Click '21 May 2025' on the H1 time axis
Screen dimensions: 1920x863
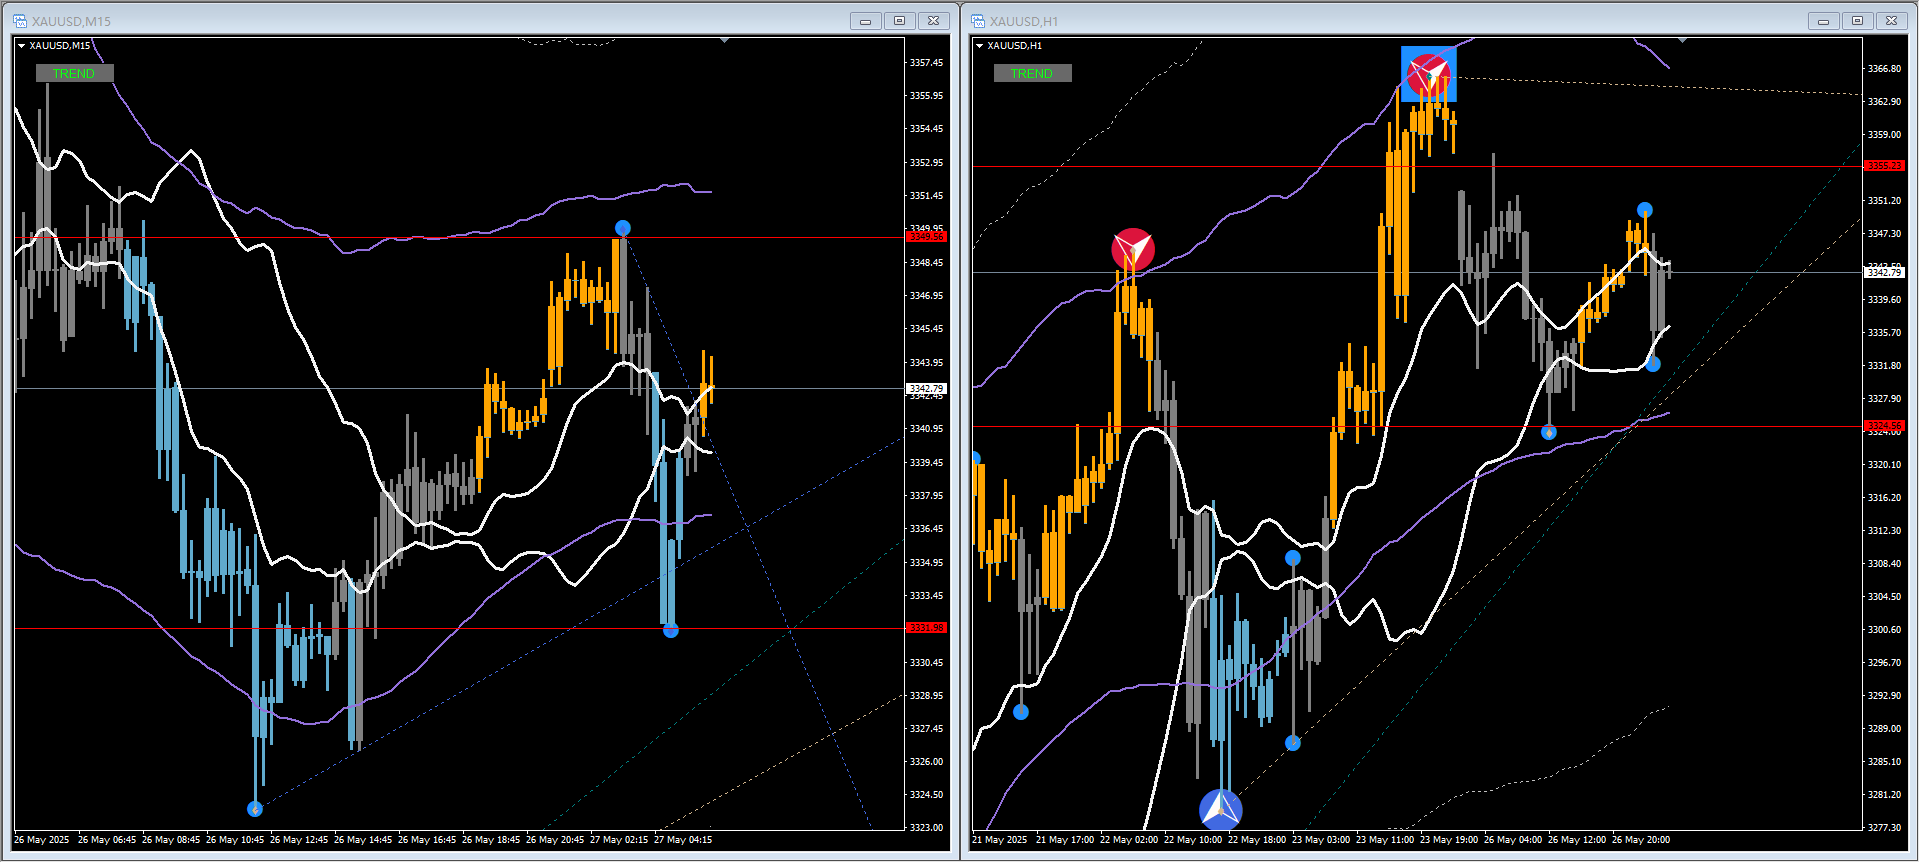(x=1000, y=840)
